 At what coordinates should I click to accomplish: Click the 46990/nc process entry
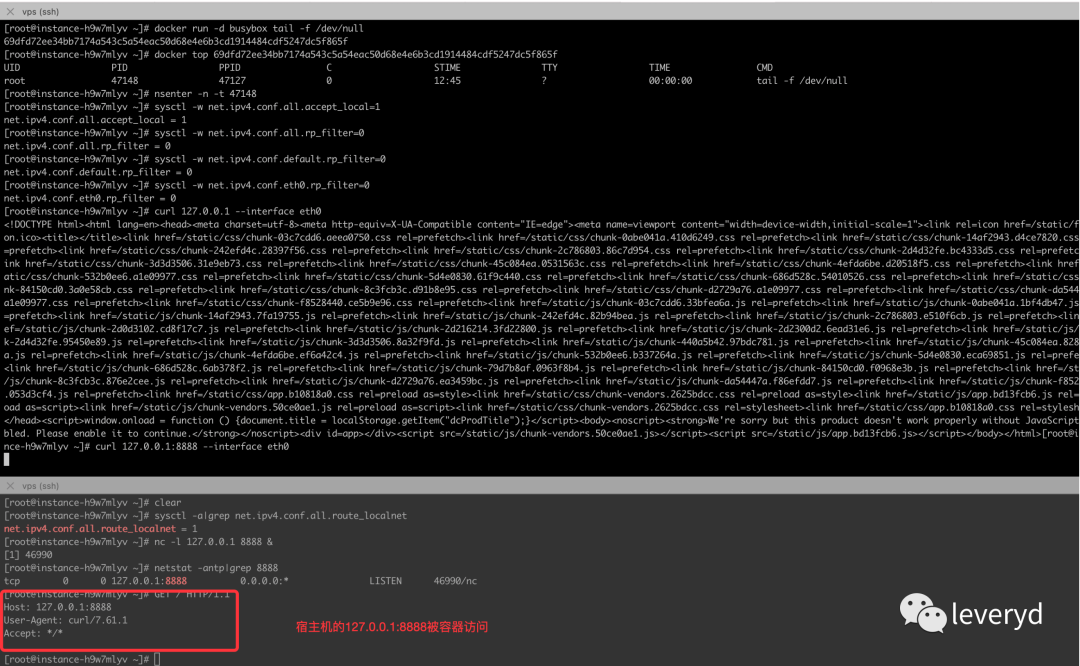tap(455, 581)
